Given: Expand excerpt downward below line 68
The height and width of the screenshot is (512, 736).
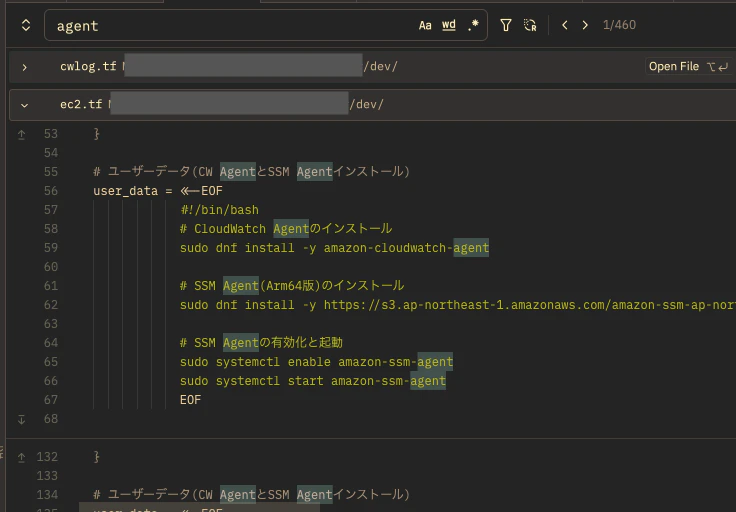Looking at the screenshot, I should tap(22, 419).
